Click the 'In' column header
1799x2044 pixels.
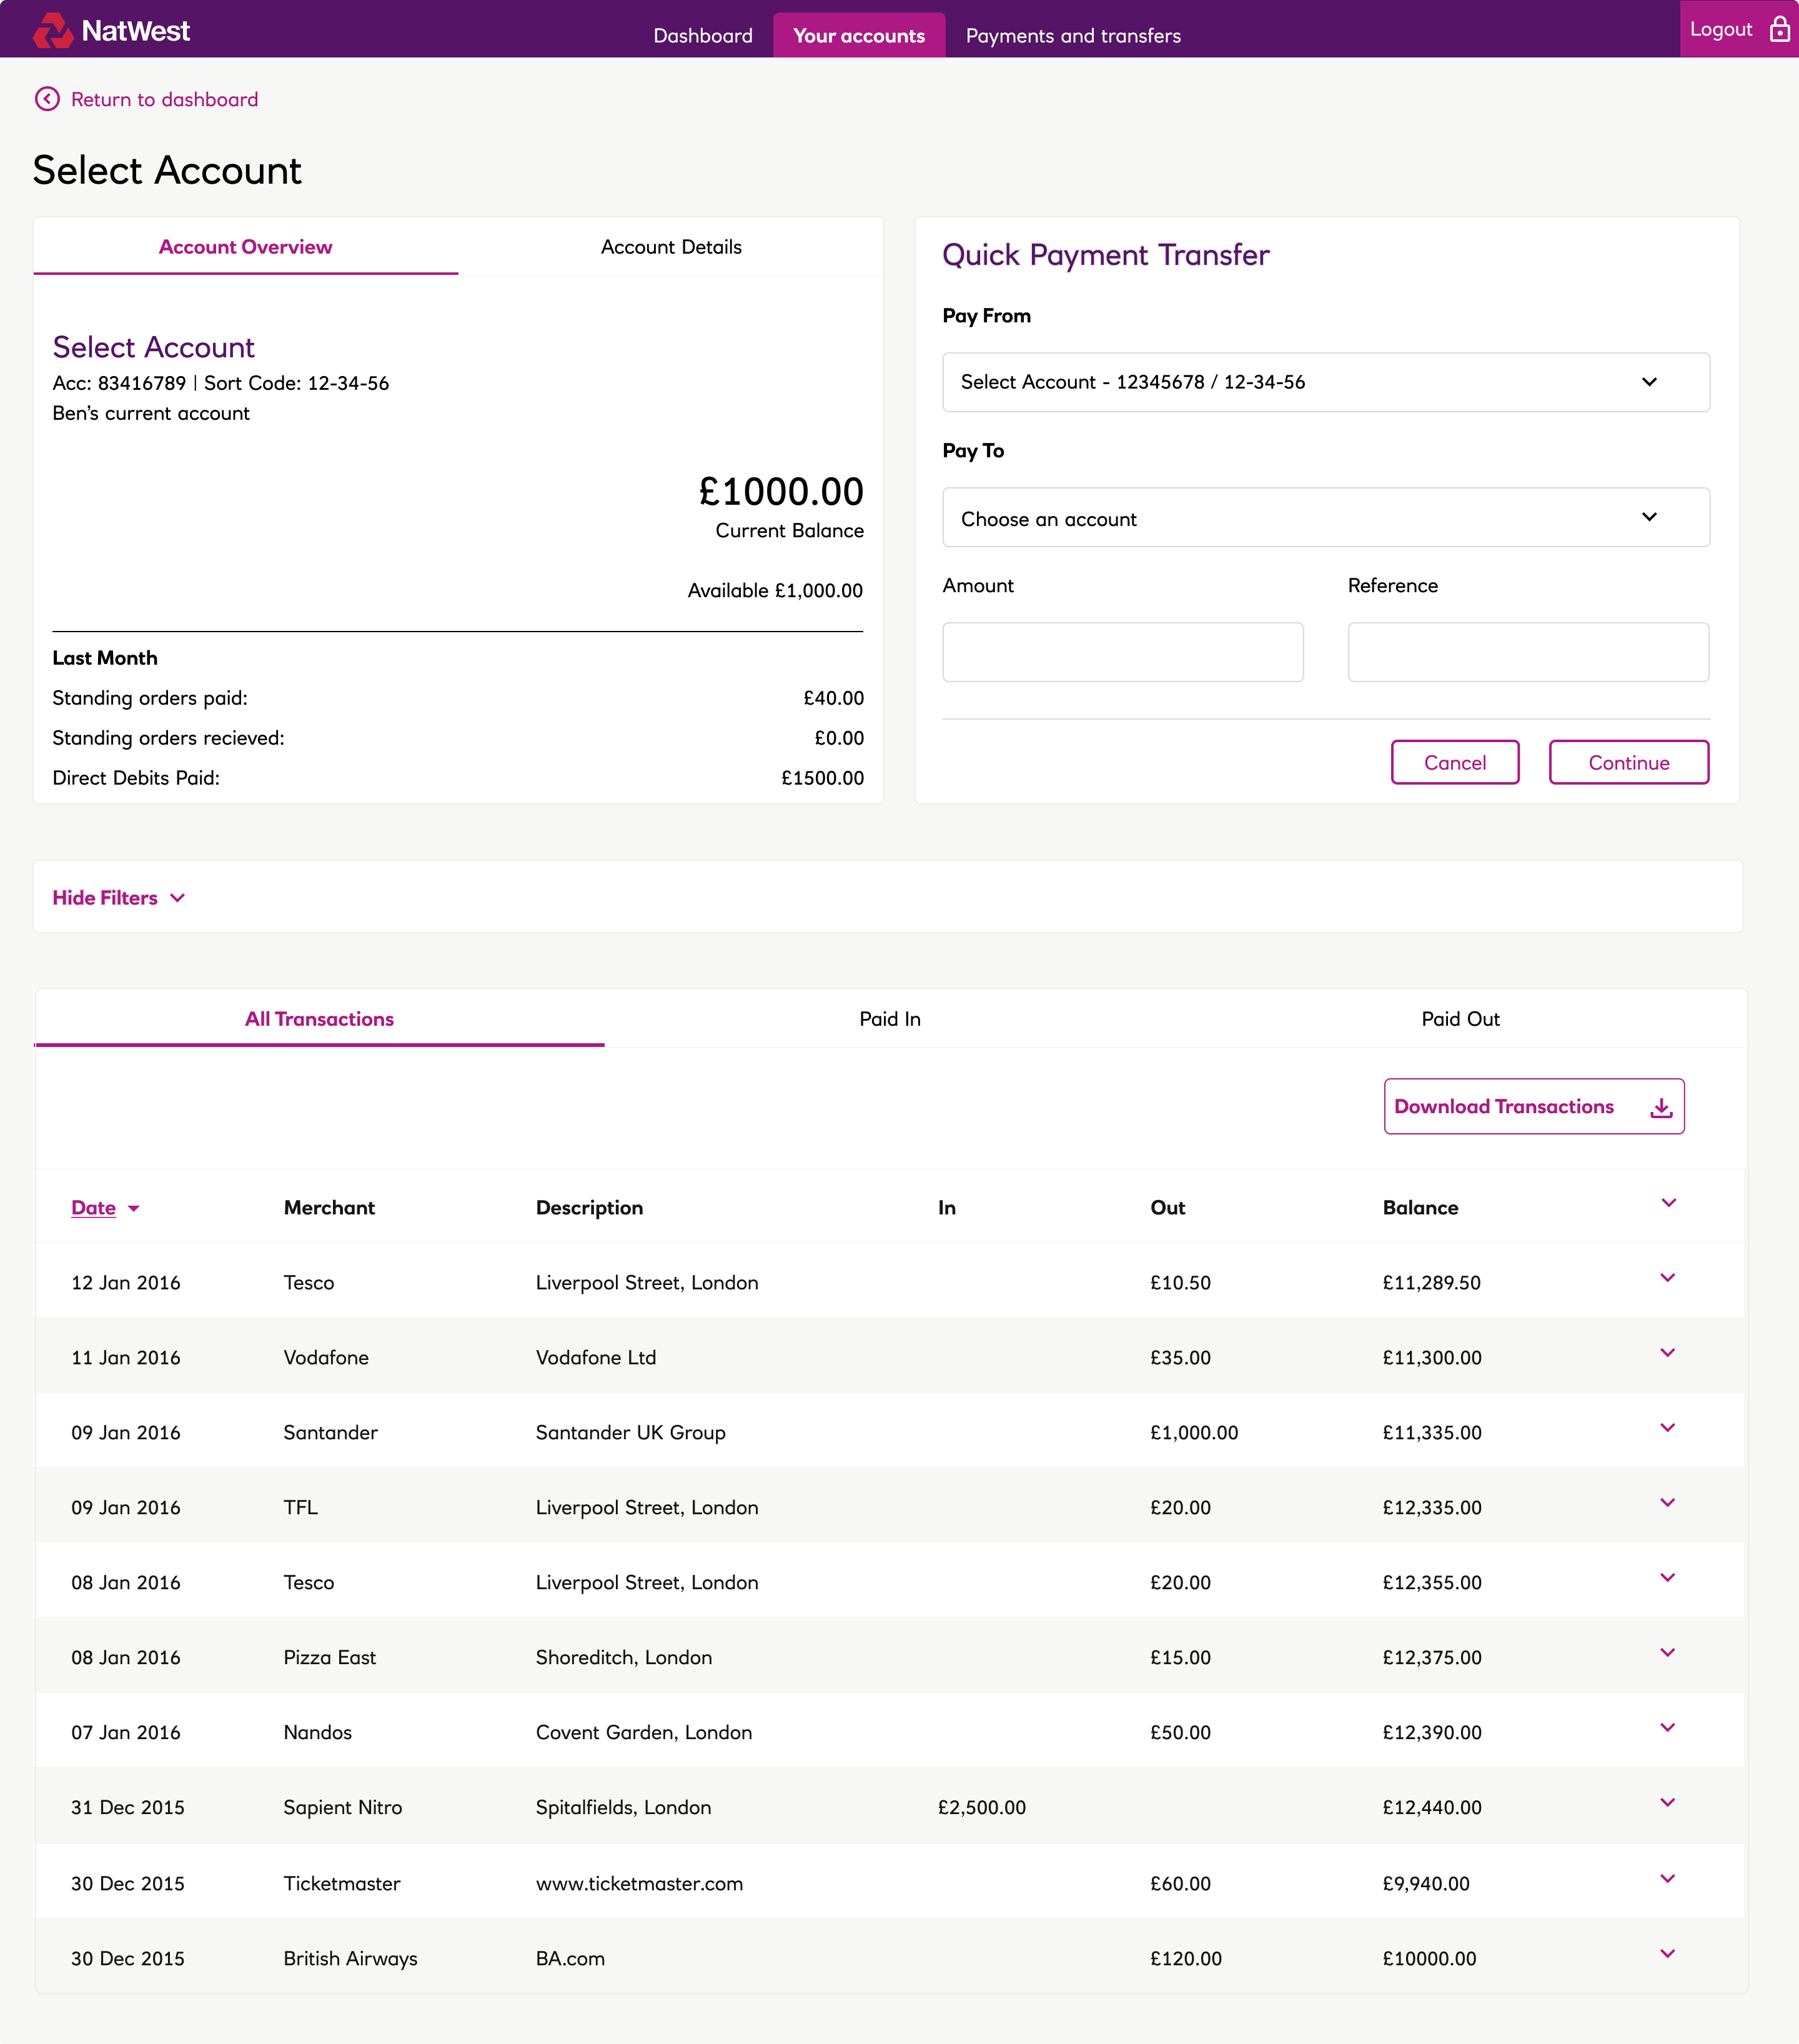click(947, 1208)
